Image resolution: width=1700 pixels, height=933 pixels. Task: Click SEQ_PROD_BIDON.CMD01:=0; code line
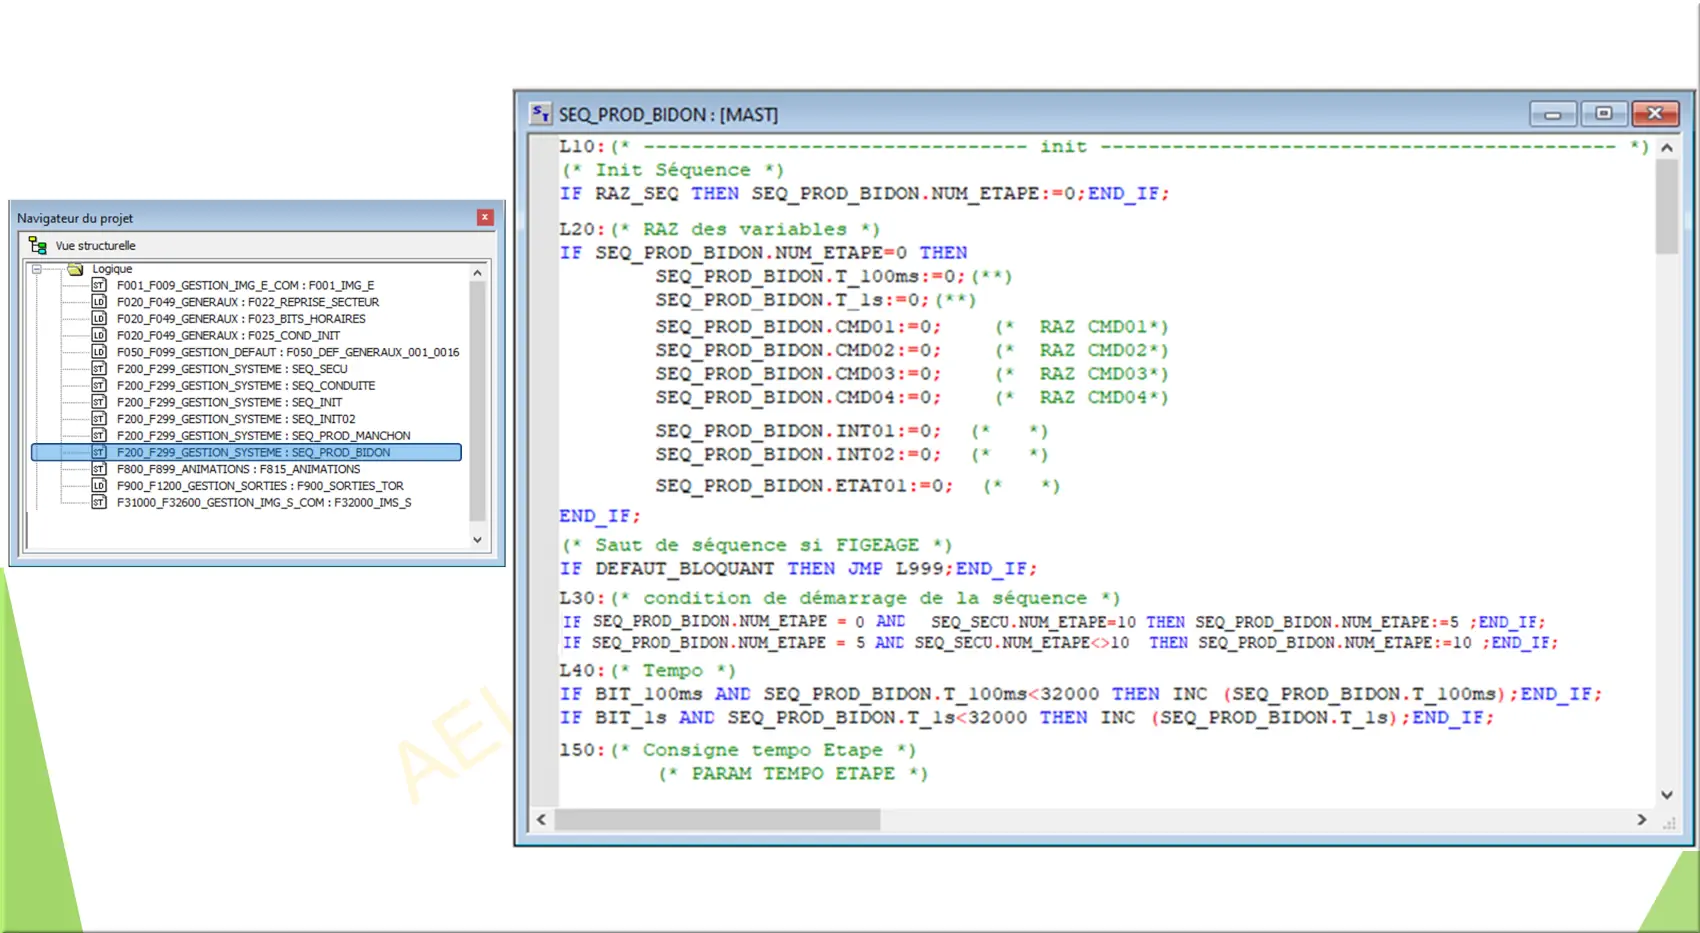tap(798, 327)
